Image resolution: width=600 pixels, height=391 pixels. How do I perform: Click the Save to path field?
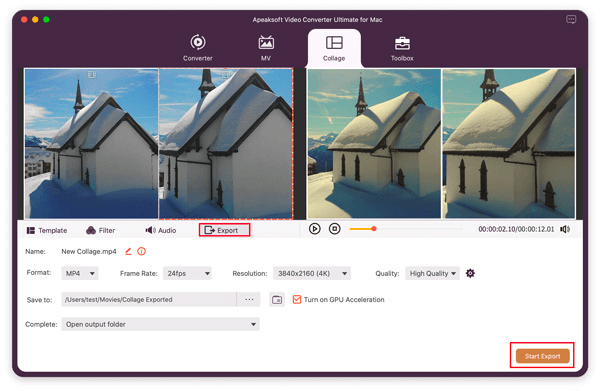(149, 300)
